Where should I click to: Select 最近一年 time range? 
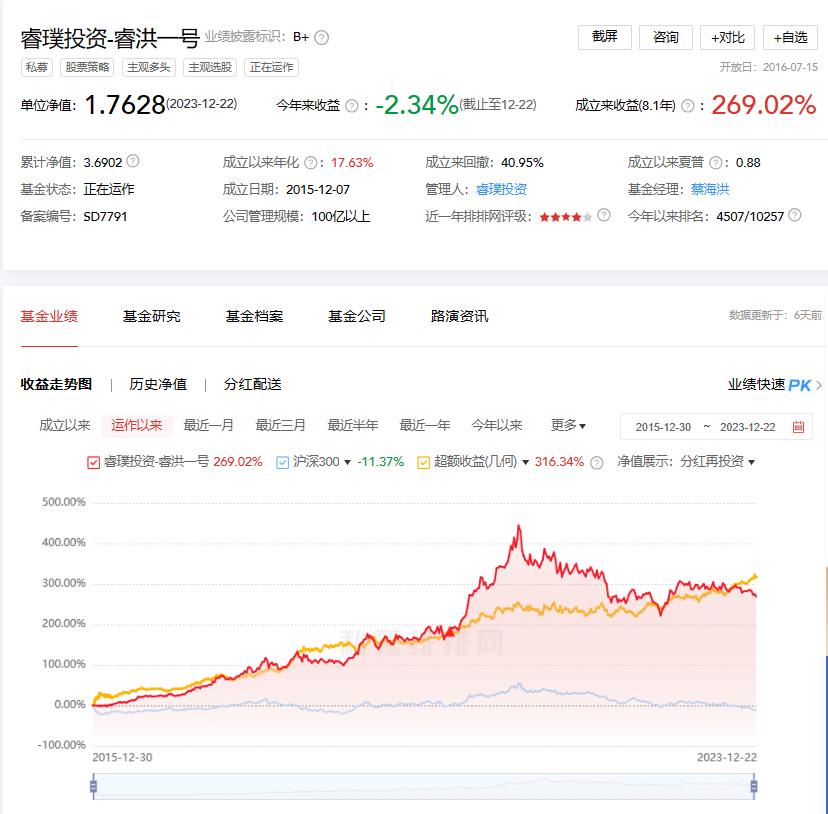coord(425,425)
